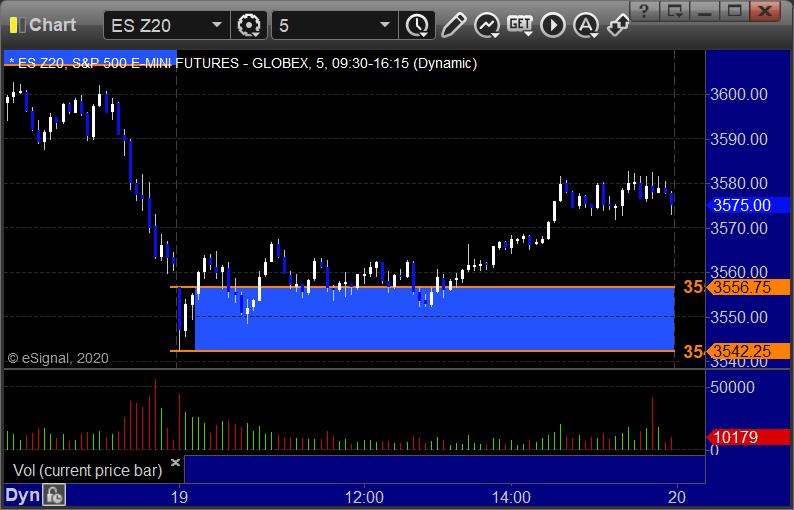Click the 3590.00 price axis label

[x=739, y=139]
